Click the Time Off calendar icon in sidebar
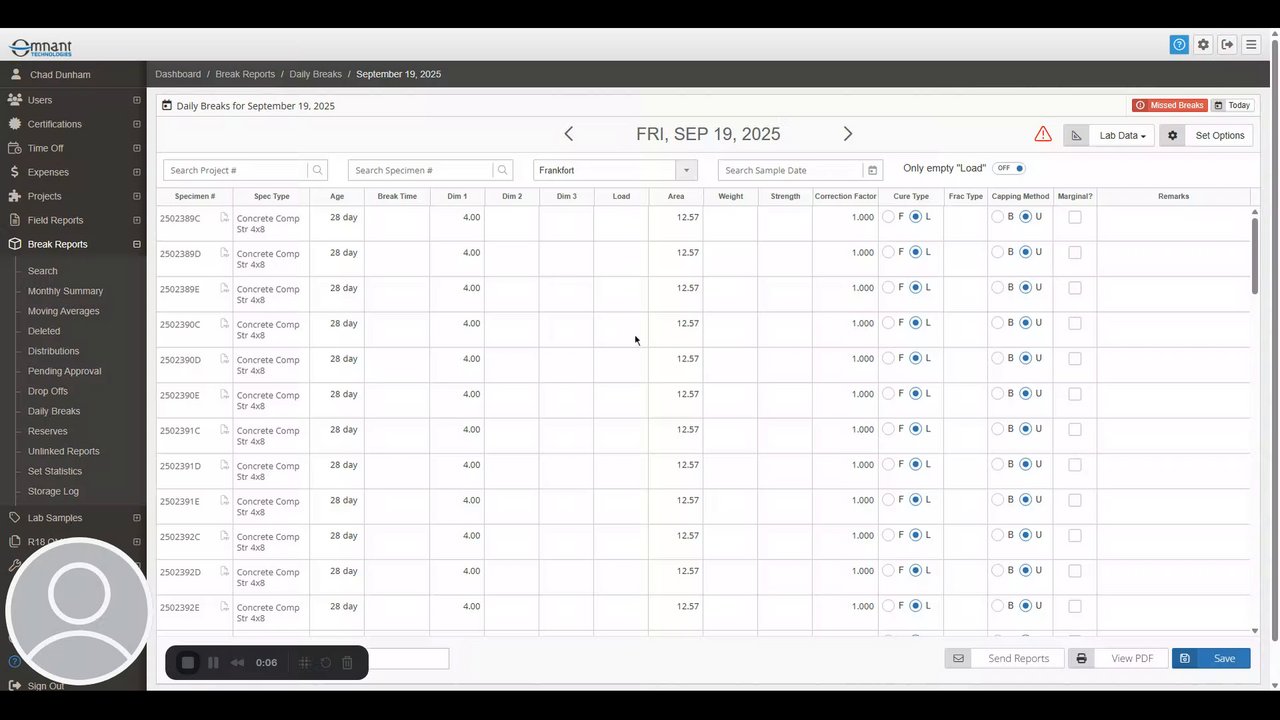This screenshot has width=1280, height=720. click(x=14, y=148)
